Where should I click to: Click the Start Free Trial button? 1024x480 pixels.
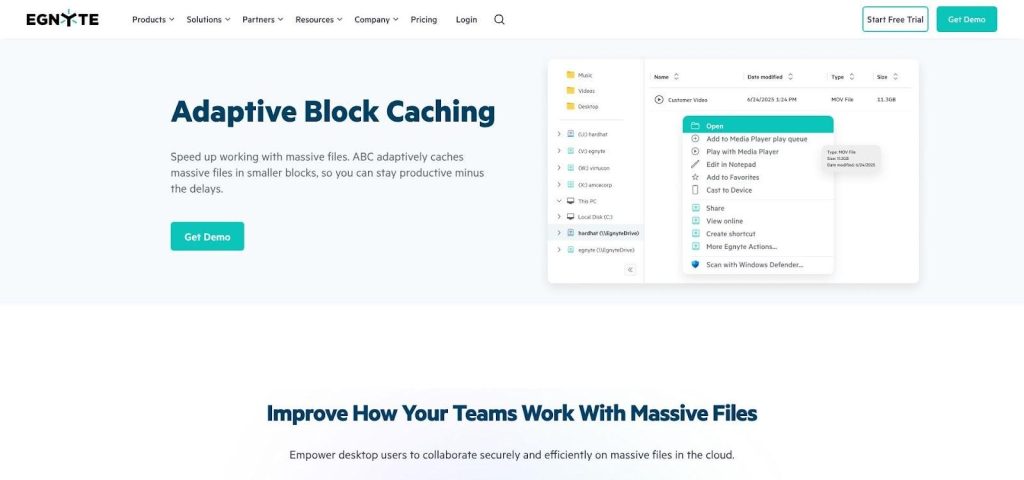tap(895, 19)
